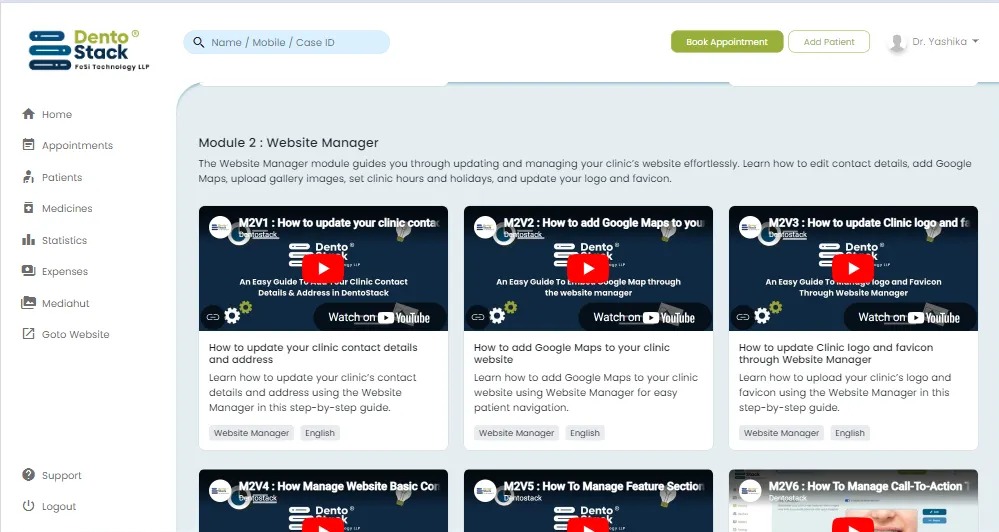Click the Home icon in sidebar
The width and height of the screenshot is (999, 532).
pos(28,114)
